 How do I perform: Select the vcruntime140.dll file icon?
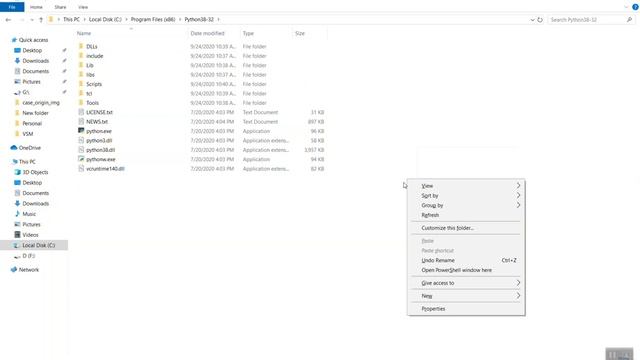(x=81, y=168)
